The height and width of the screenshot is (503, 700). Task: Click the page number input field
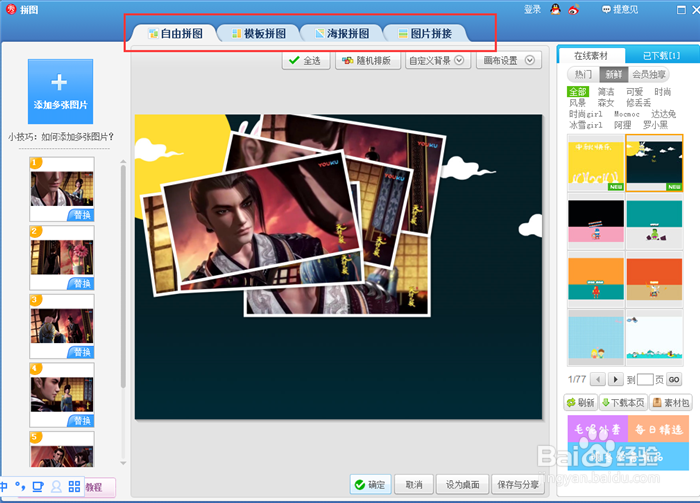tap(645, 379)
